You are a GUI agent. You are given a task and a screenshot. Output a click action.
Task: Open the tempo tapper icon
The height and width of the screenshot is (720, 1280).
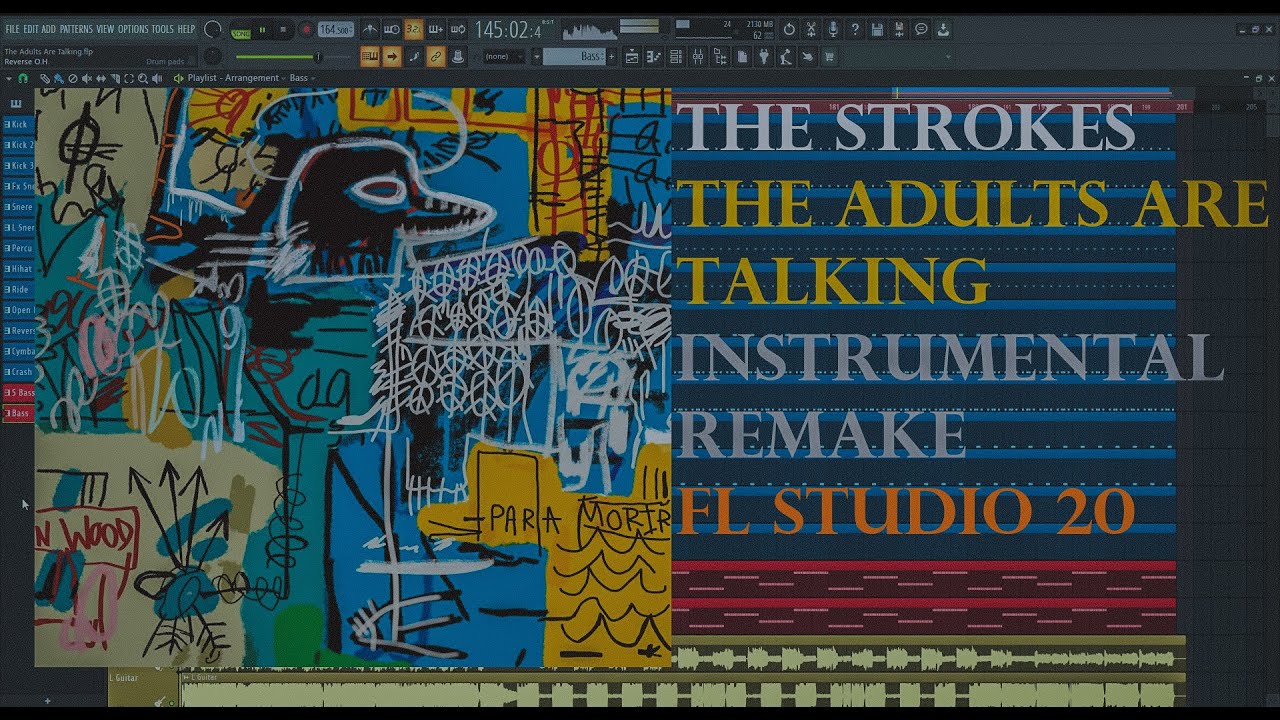[x=786, y=57]
